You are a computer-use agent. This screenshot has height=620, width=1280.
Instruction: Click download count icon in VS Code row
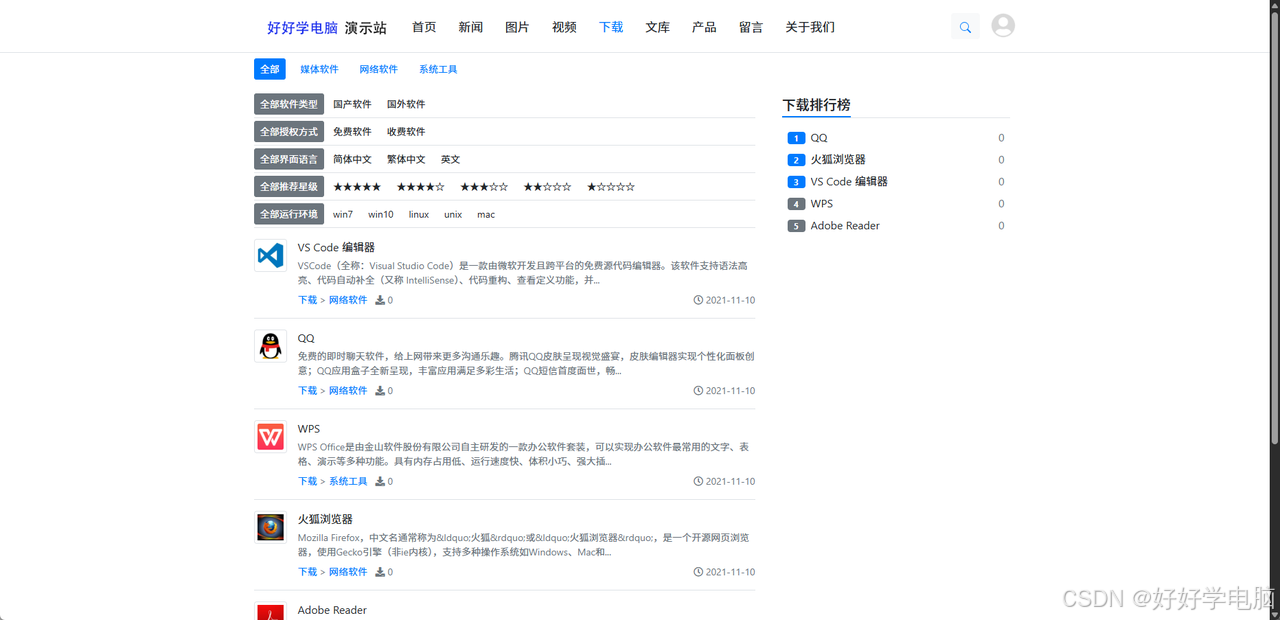click(x=380, y=300)
